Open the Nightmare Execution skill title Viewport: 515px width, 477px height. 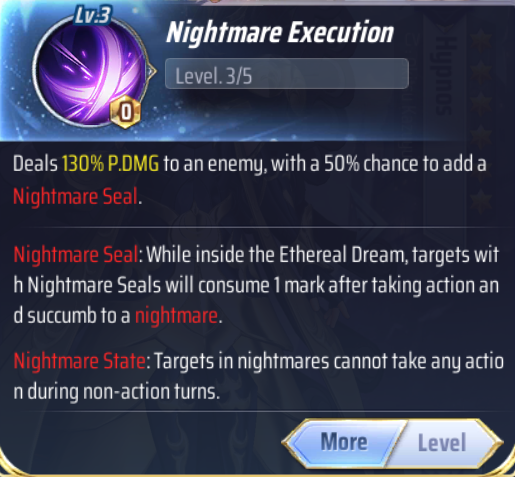280,33
